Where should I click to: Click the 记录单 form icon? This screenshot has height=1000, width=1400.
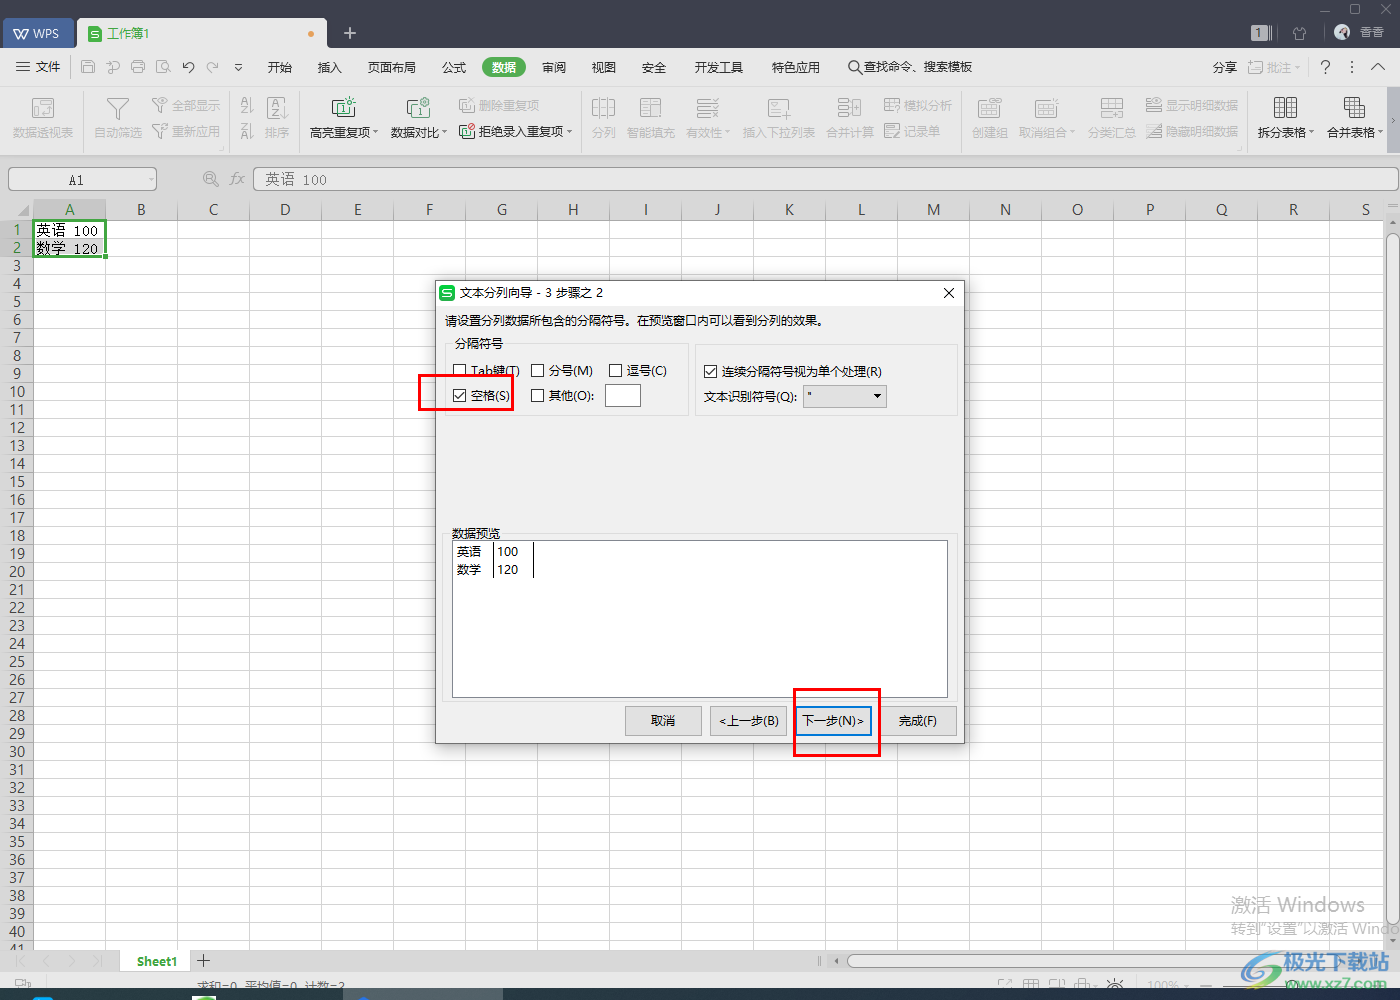click(892, 131)
